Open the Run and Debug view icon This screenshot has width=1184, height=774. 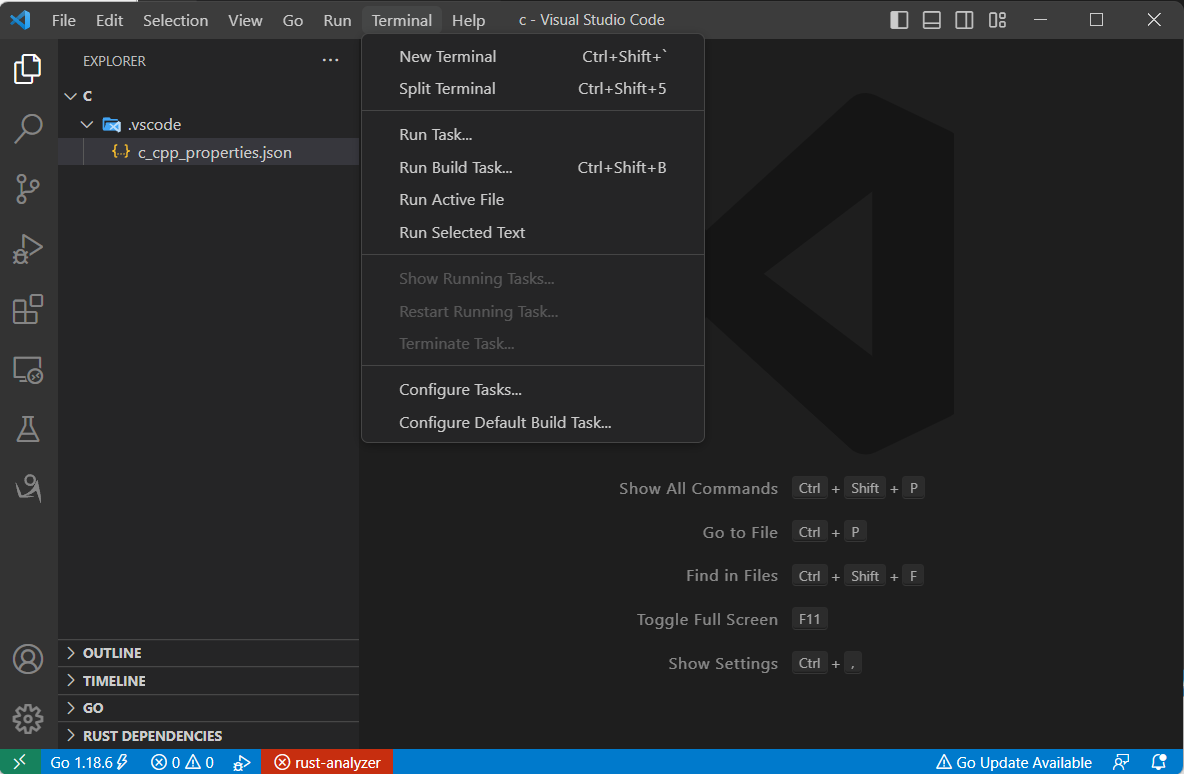click(x=28, y=248)
